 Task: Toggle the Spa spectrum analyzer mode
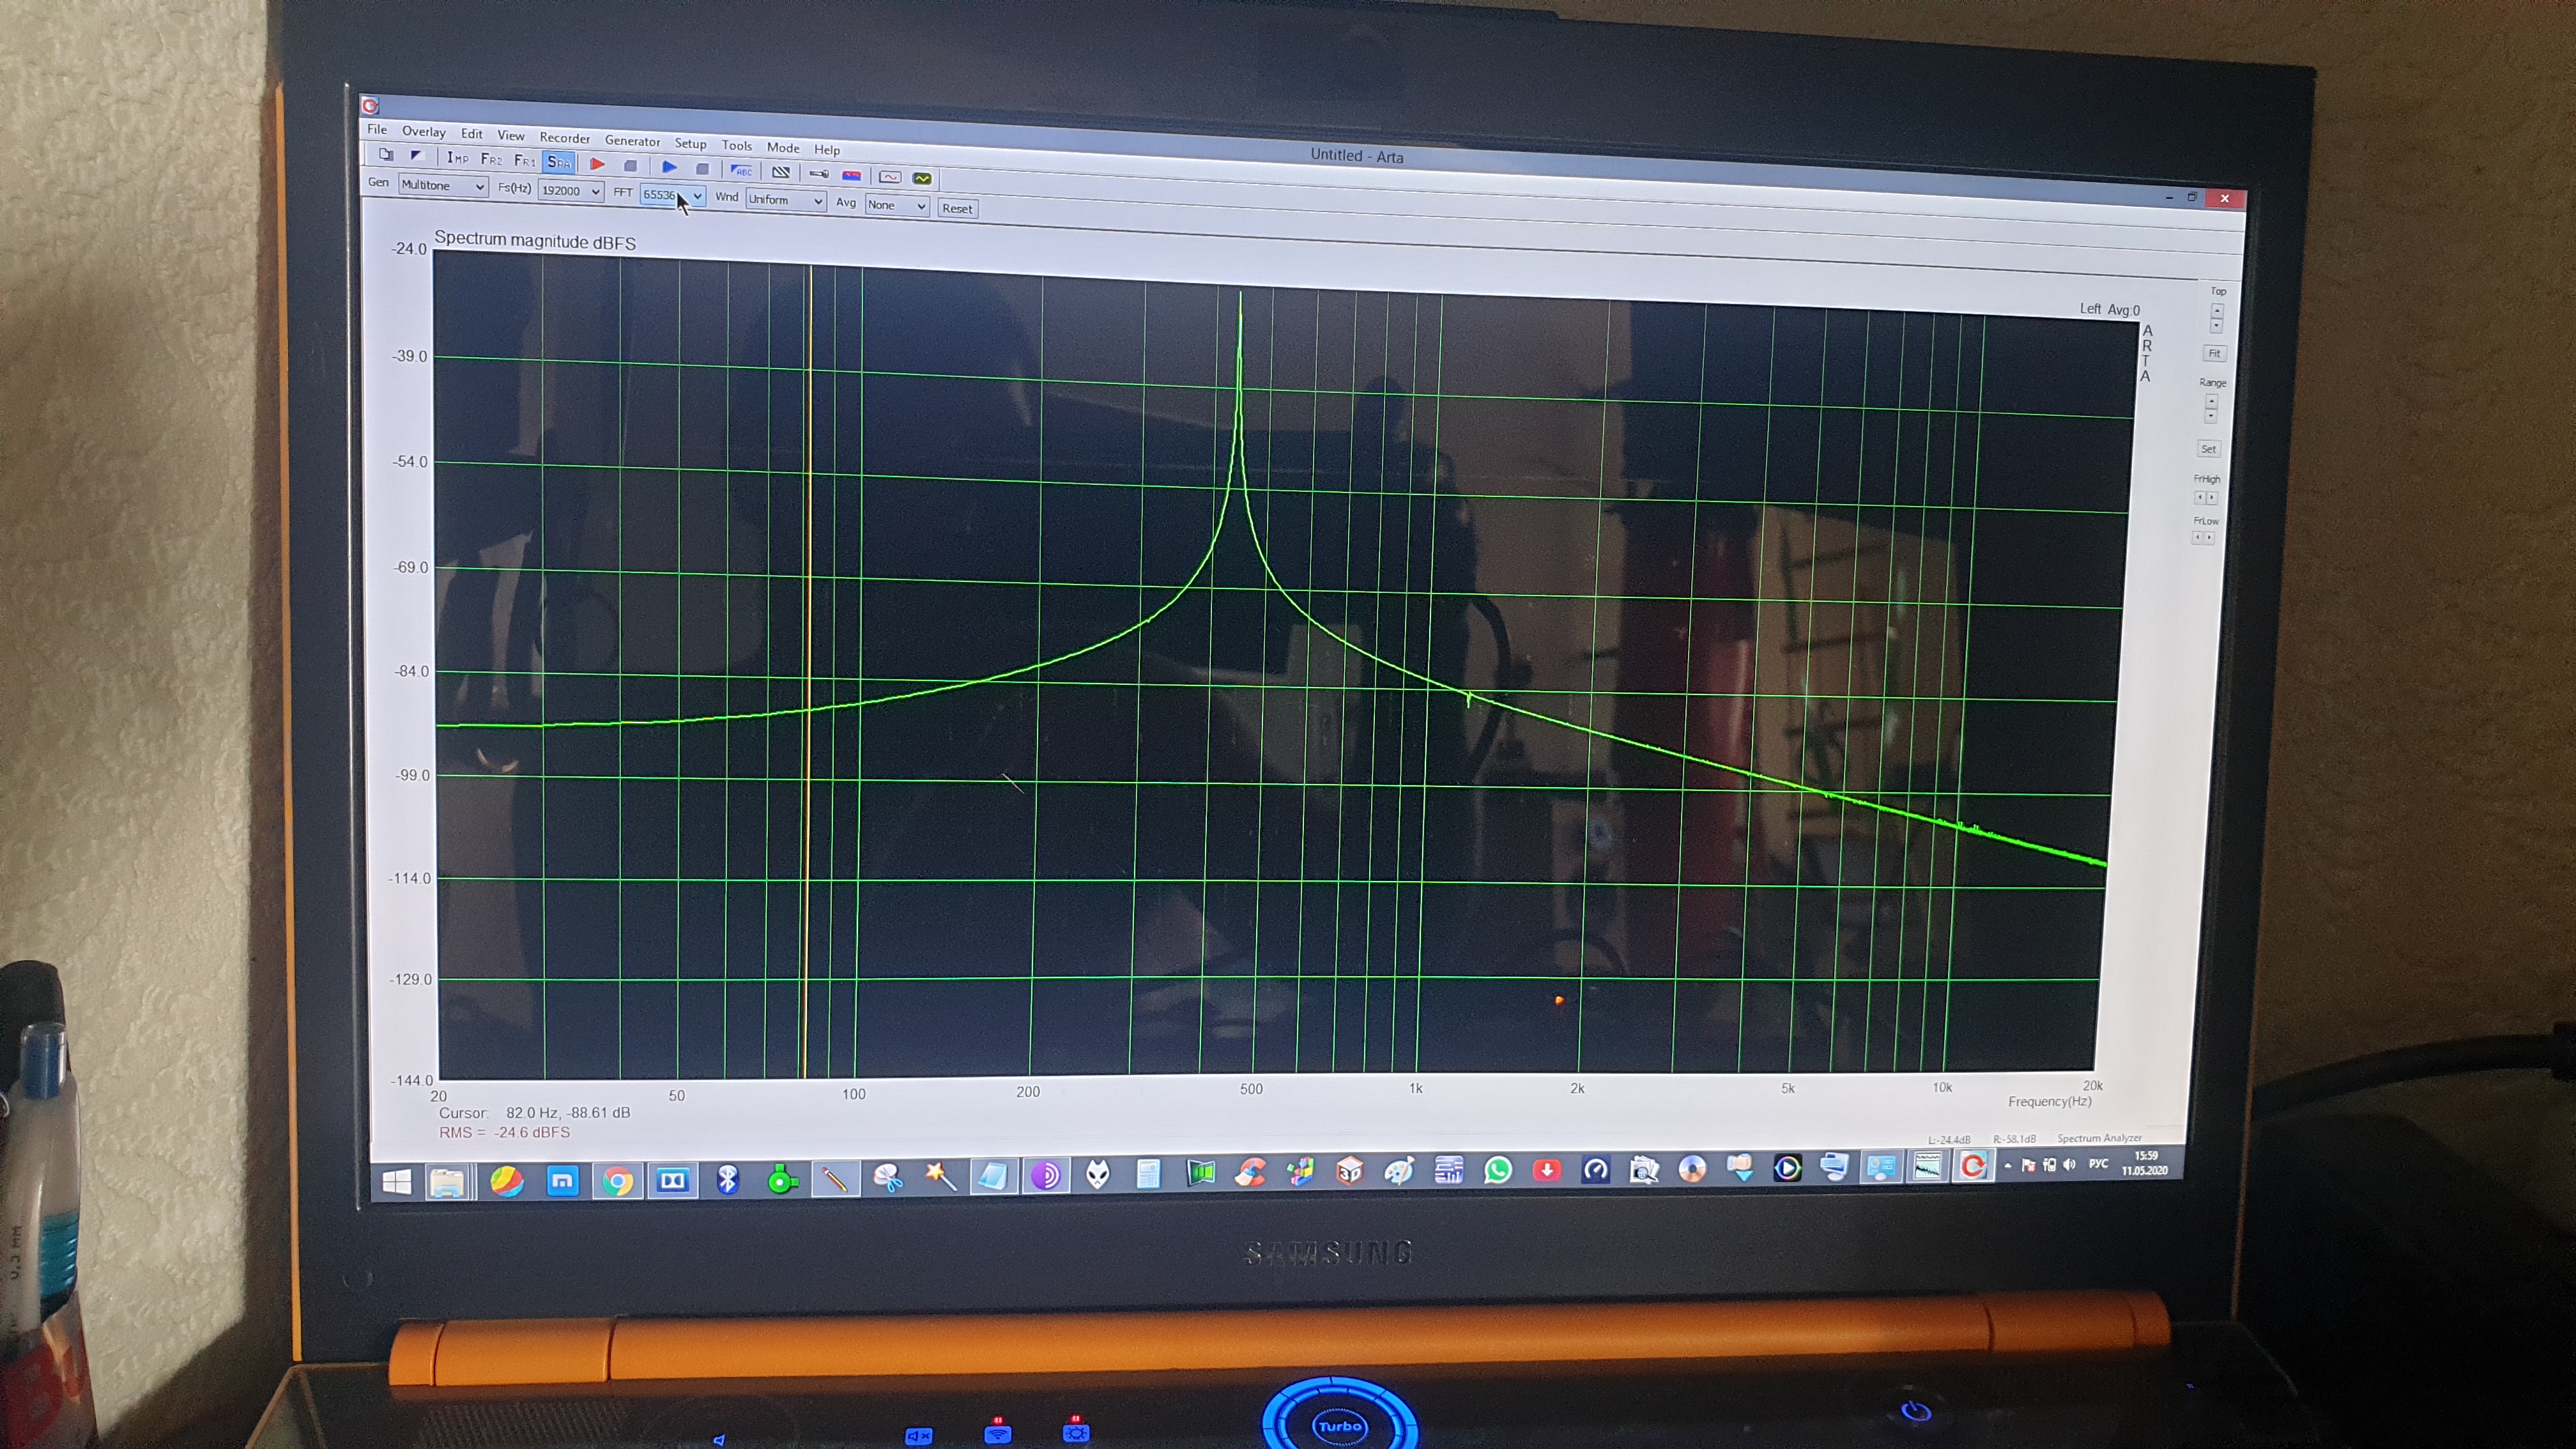coord(558,162)
